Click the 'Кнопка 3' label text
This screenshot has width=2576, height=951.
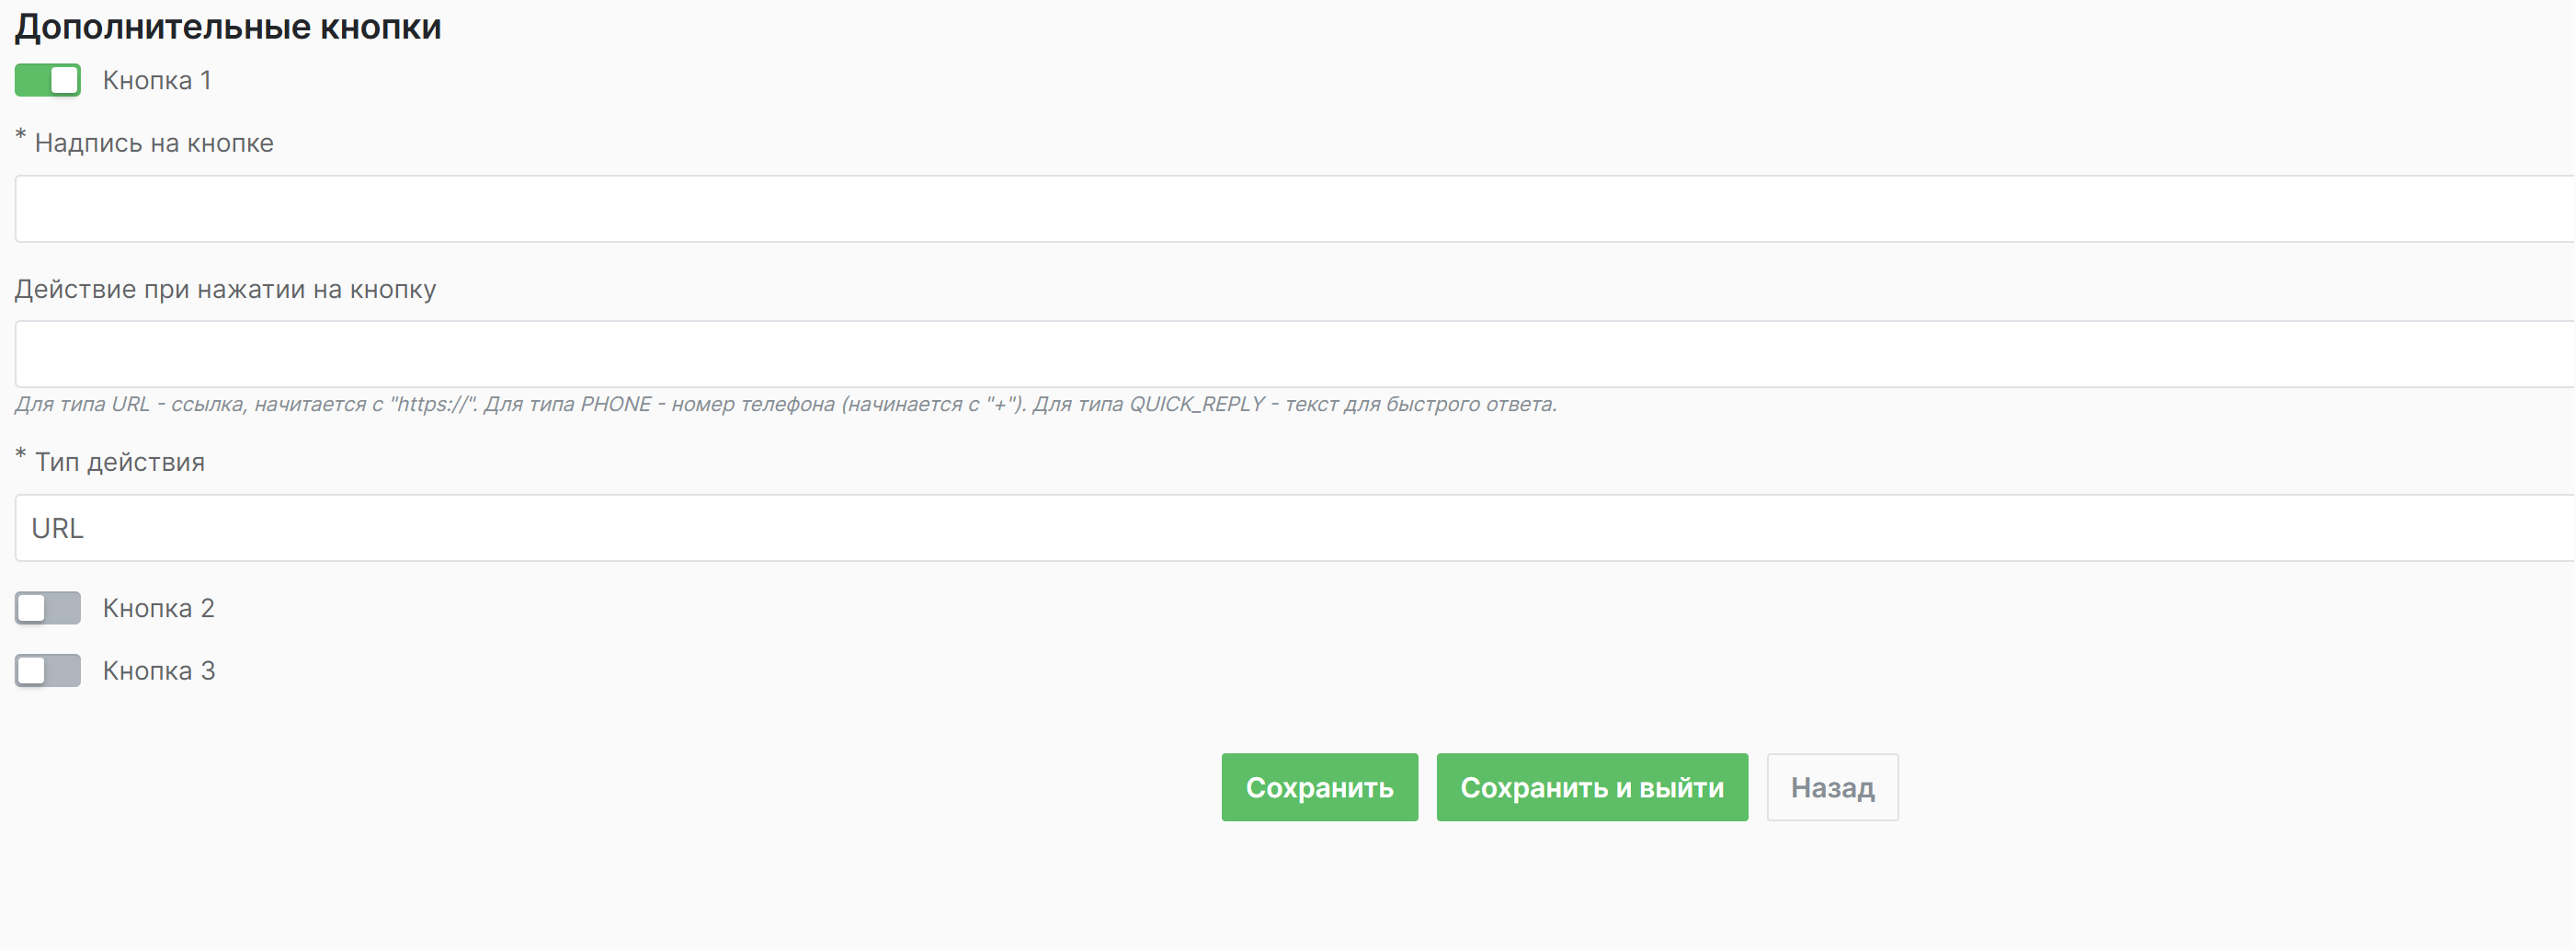coord(158,671)
